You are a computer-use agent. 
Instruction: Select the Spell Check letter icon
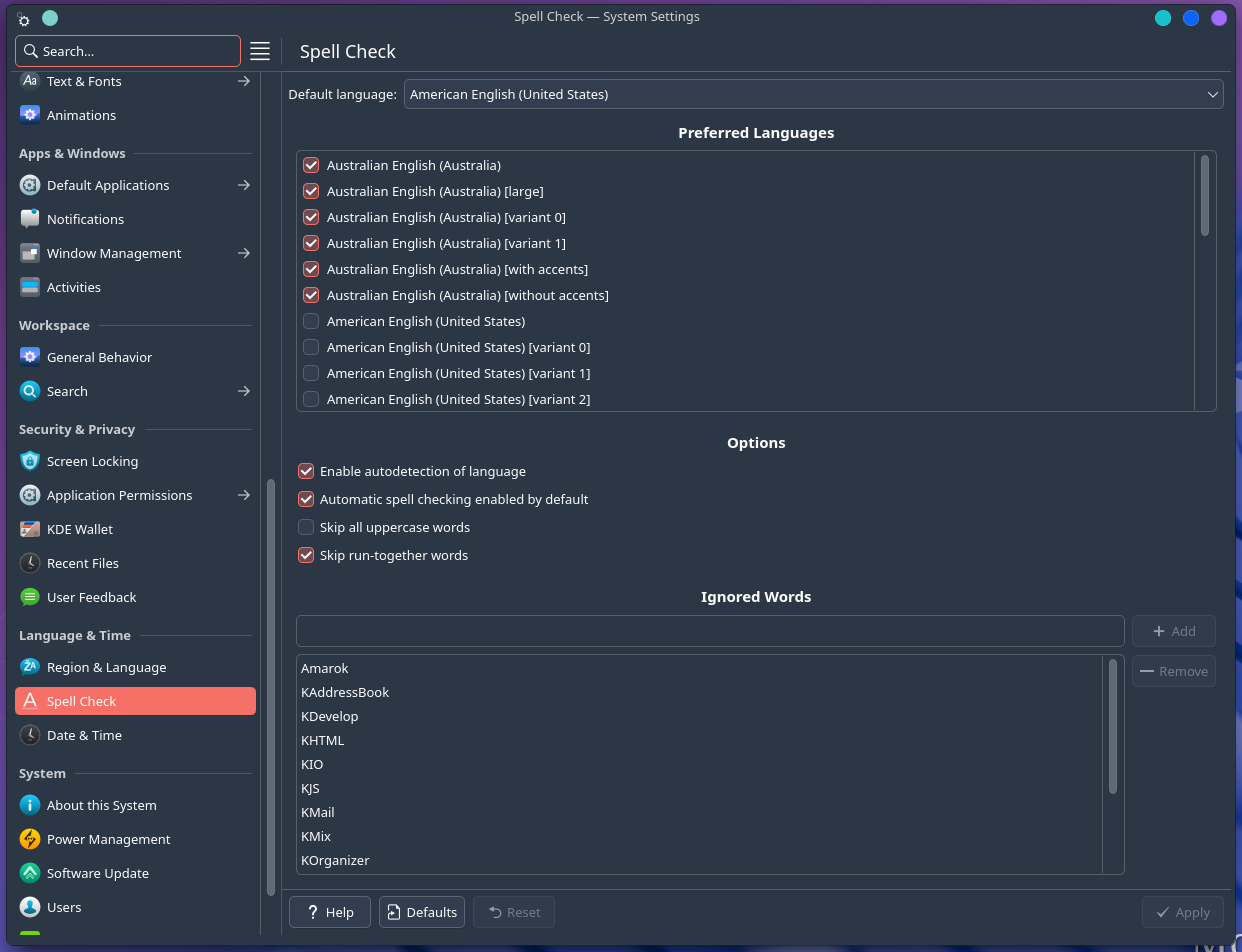click(30, 701)
